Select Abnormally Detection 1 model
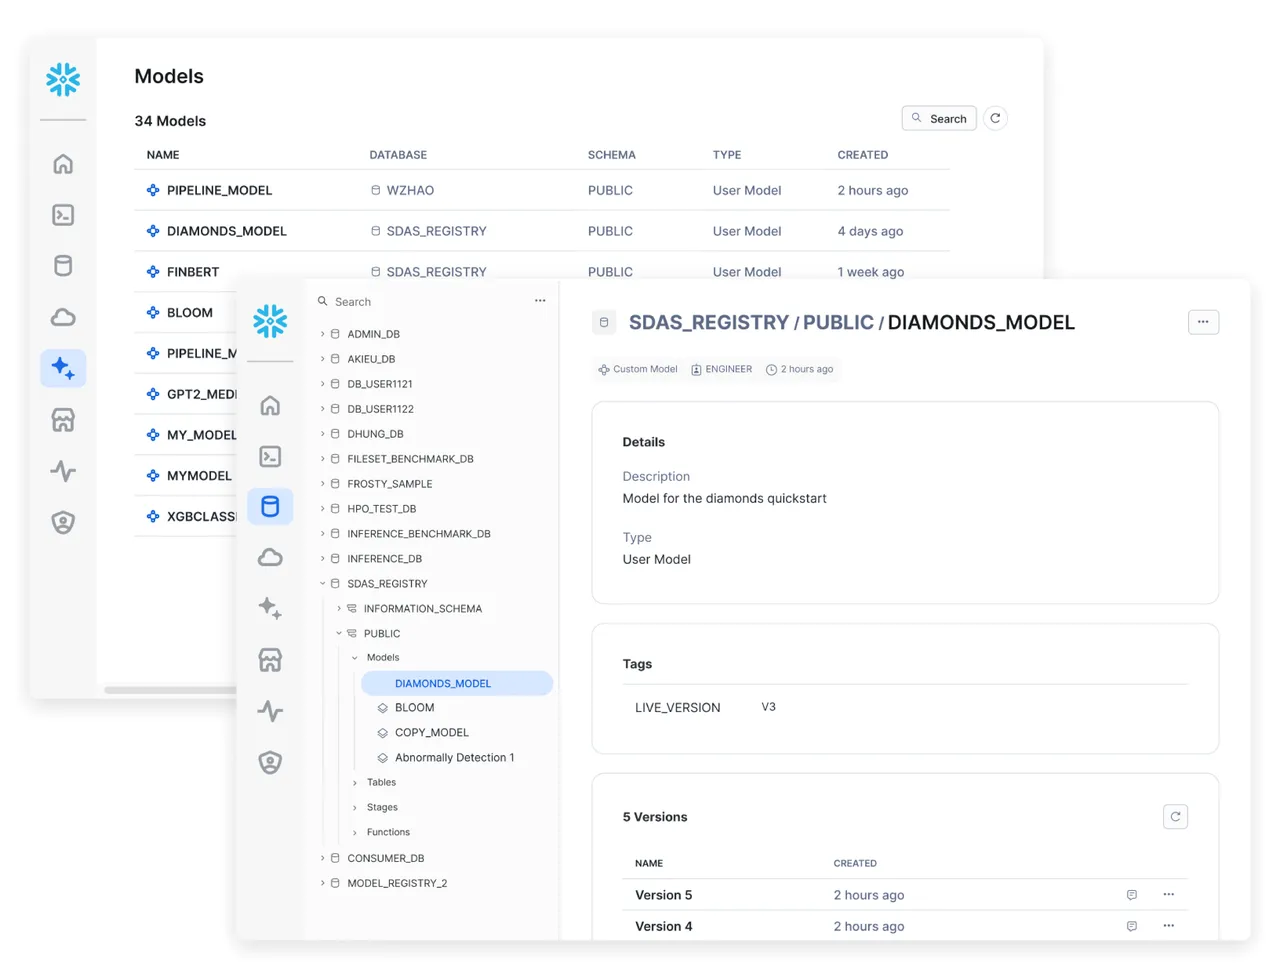The height and width of the screenshot is (978, 1280). pyautogui.click(x=454, y=757)
